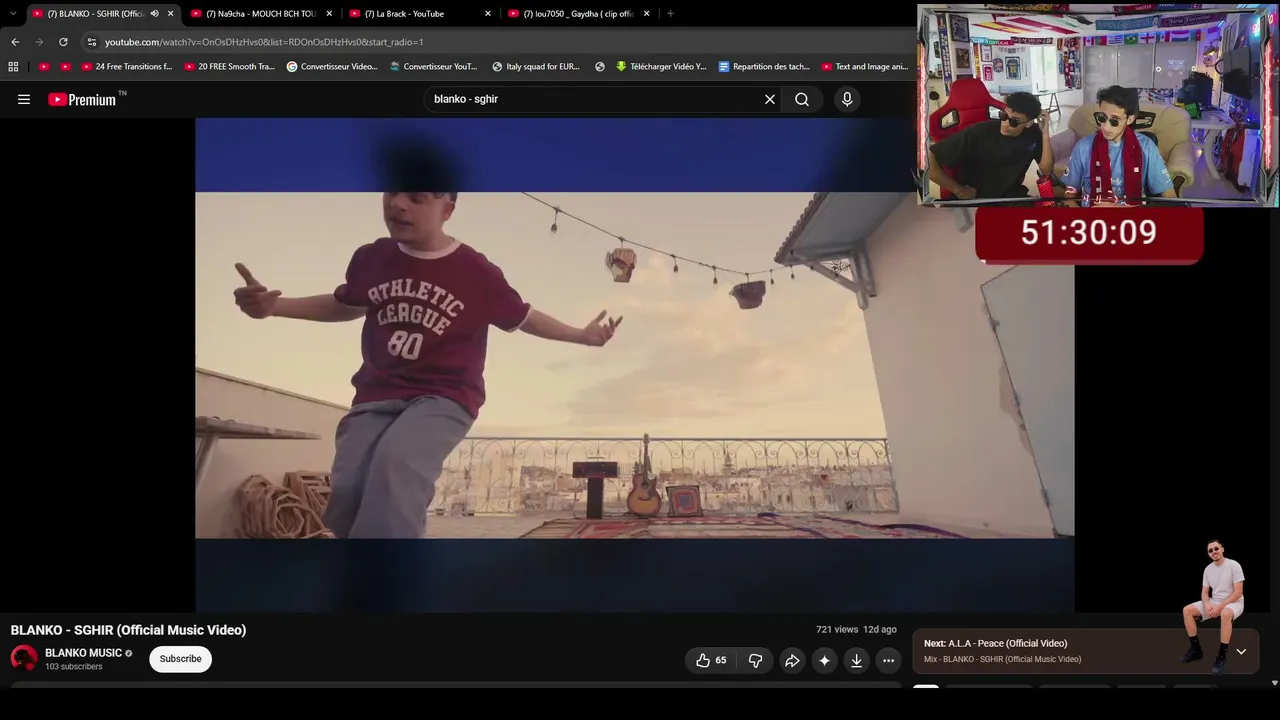Click the 721 views count text
Screen dimensions: 1280x720
click(x=837, y=630)
